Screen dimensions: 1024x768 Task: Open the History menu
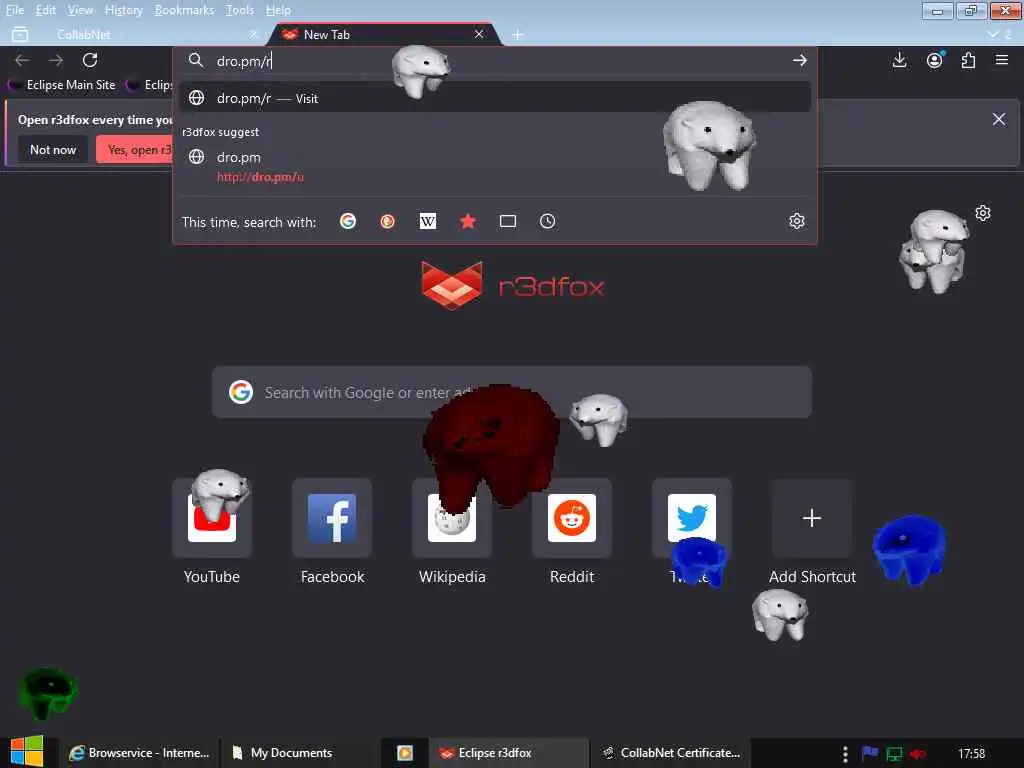(123, 10)
